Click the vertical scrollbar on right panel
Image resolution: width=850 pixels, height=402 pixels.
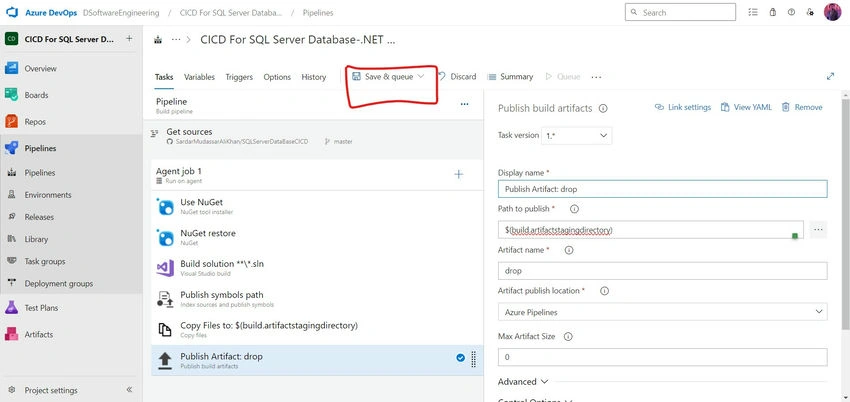pyautogui.click(x=846, y=211)
